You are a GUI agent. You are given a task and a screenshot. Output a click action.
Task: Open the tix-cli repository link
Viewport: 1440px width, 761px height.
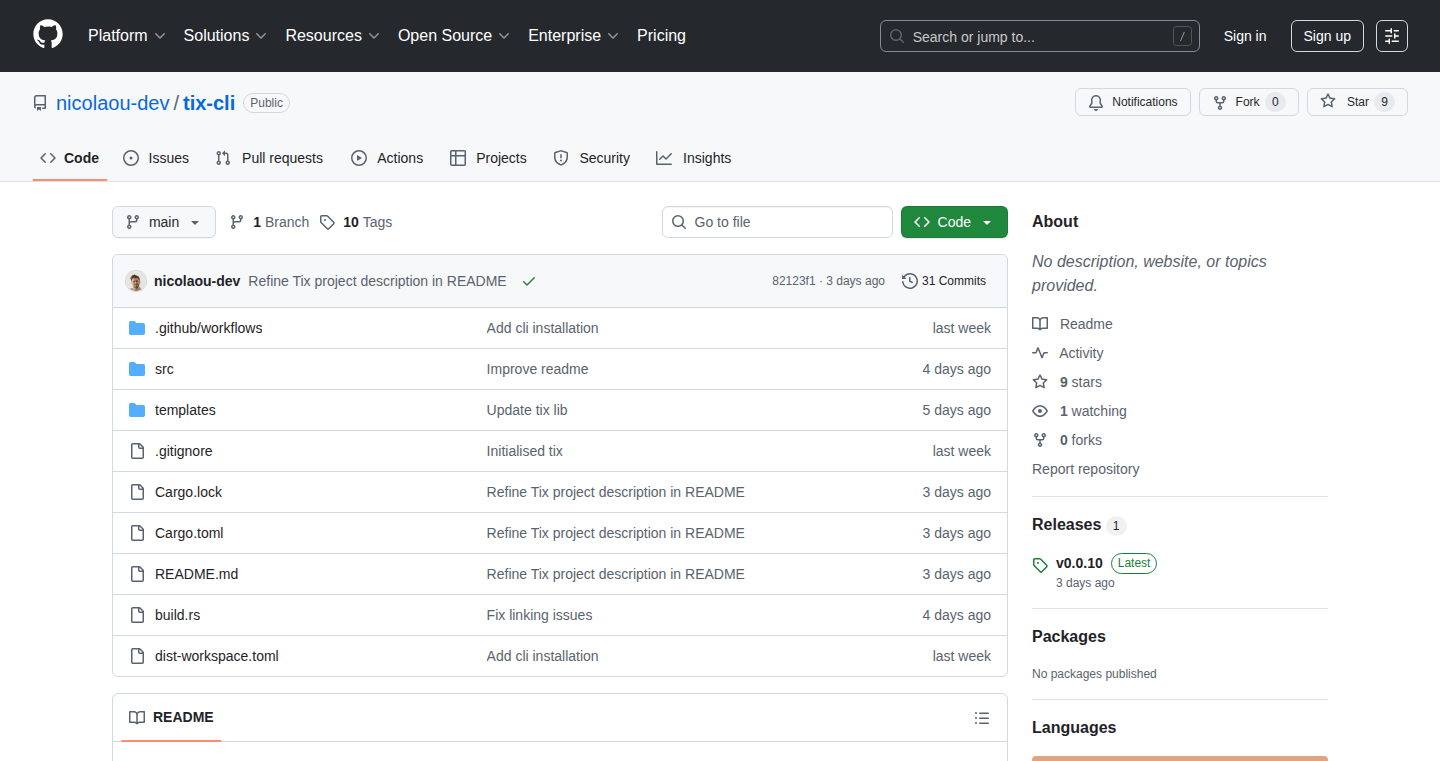point(209,102)
